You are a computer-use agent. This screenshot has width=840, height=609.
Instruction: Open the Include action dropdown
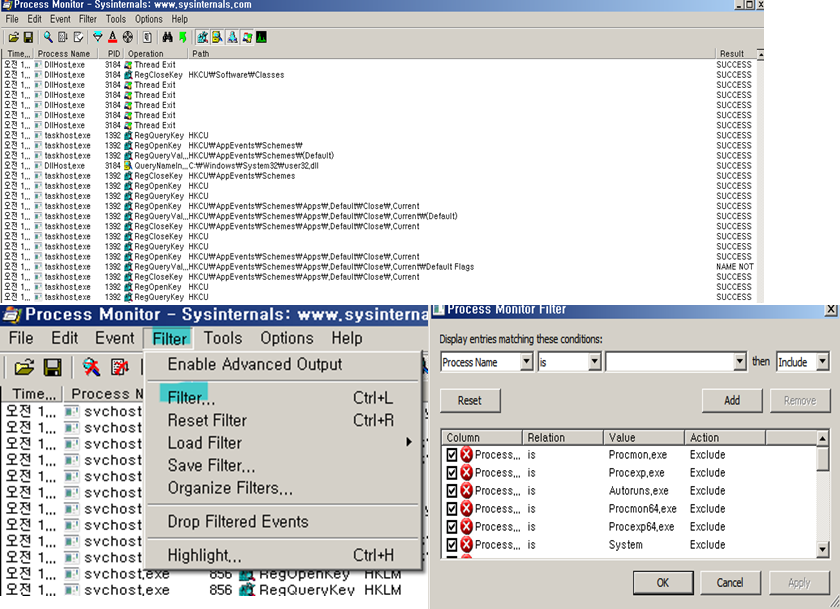[x=822, y=362]
